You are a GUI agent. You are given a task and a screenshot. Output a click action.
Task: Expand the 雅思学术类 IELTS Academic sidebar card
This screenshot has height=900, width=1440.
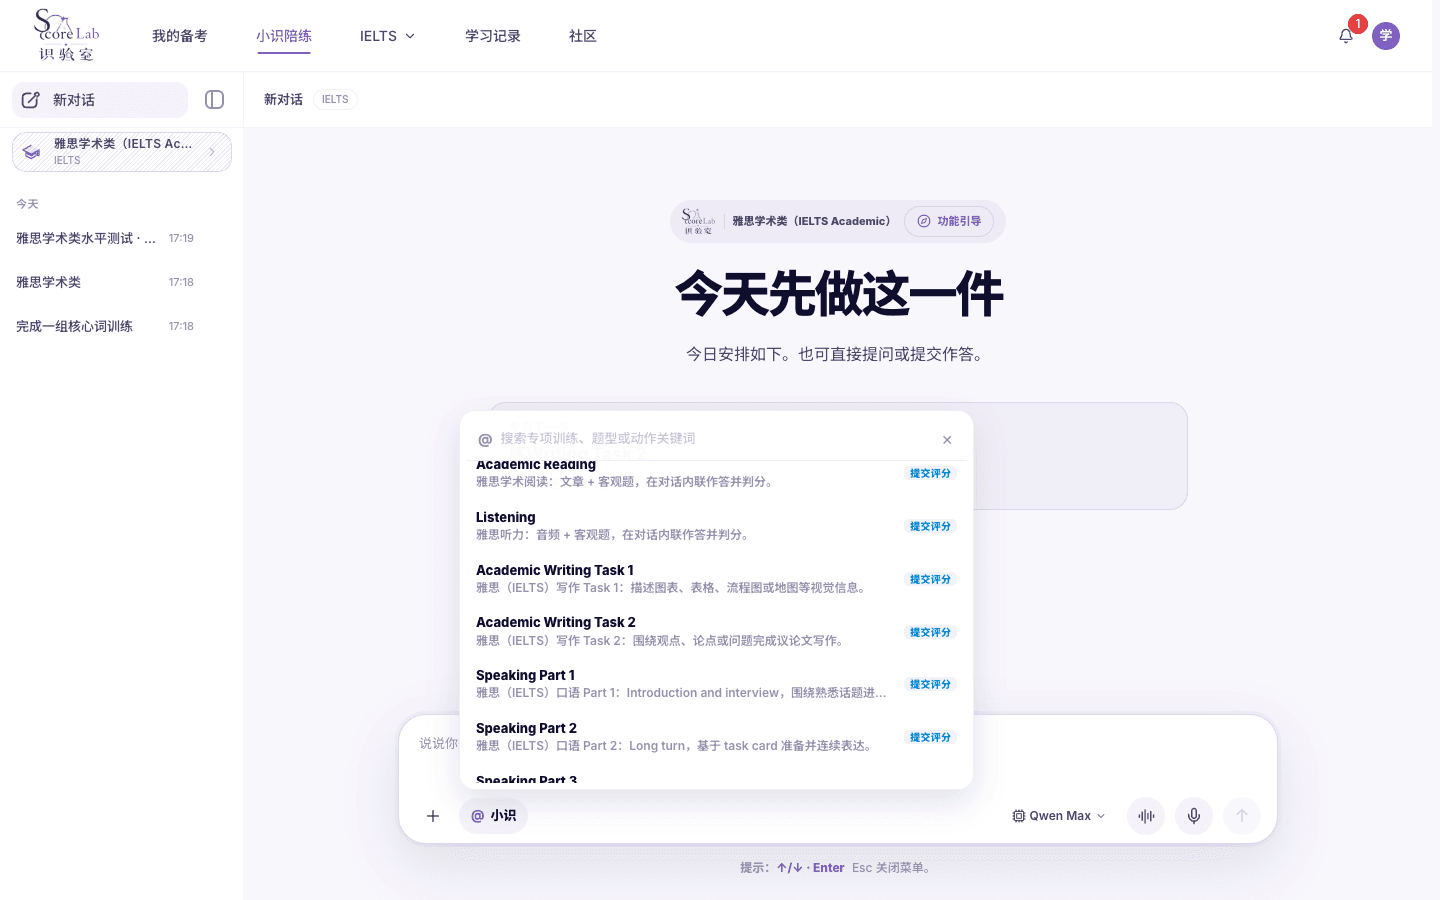click(x=122, y=152)
